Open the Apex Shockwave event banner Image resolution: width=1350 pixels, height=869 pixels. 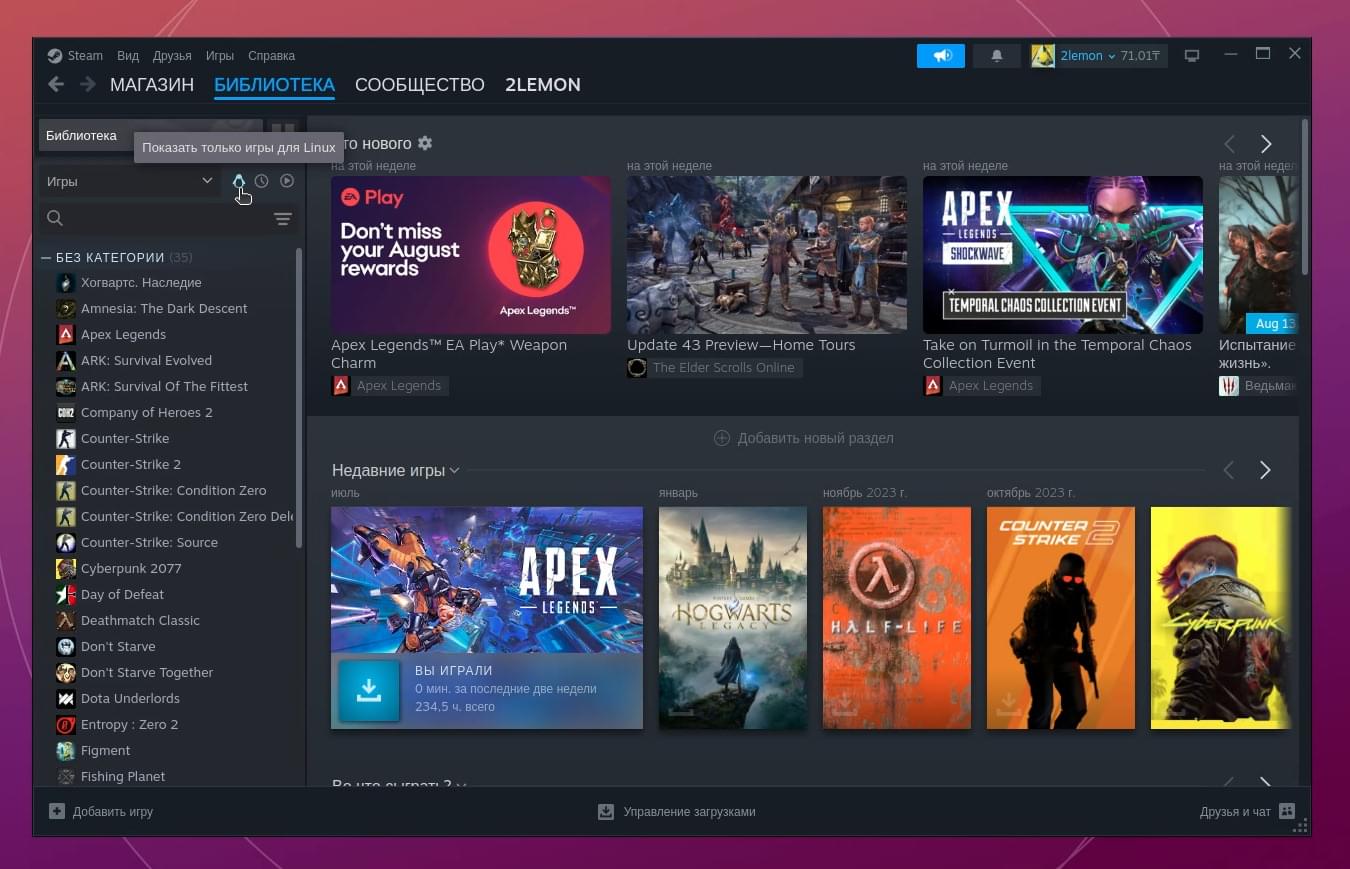click(1063, 255)
